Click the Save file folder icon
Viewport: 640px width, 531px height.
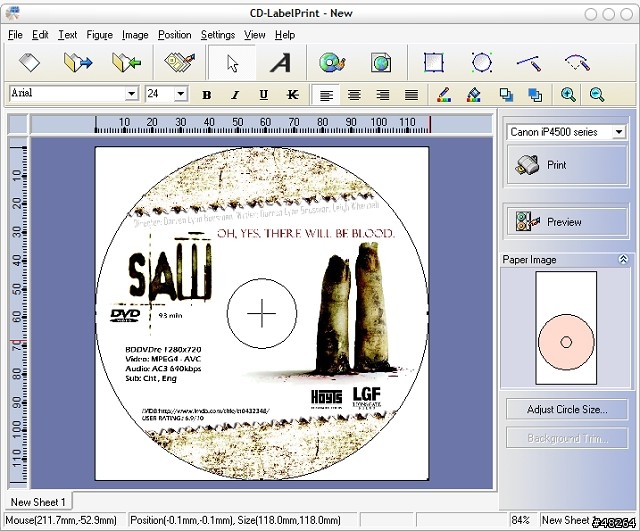(x=126, y=62)
